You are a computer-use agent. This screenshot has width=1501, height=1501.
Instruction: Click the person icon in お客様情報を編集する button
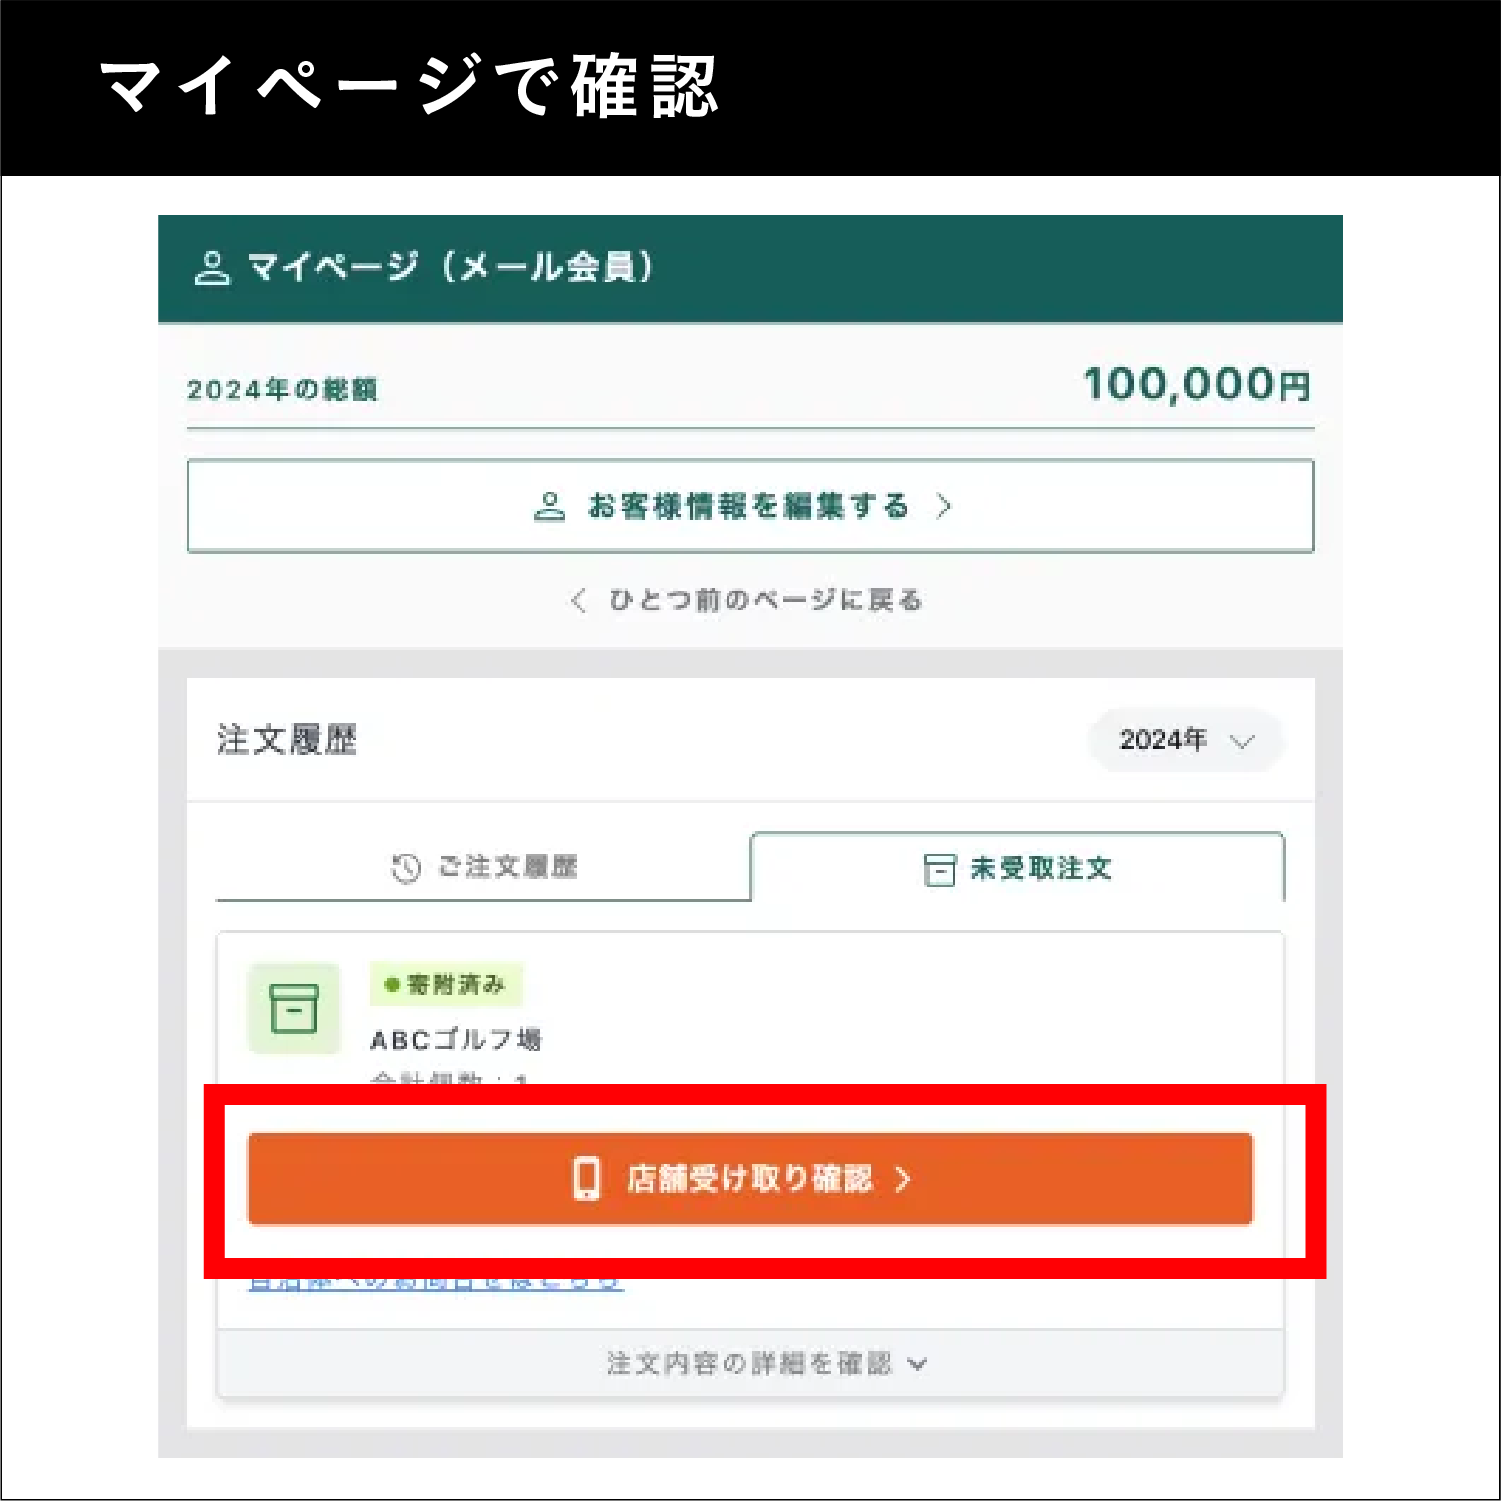click(x=549, y=506)
